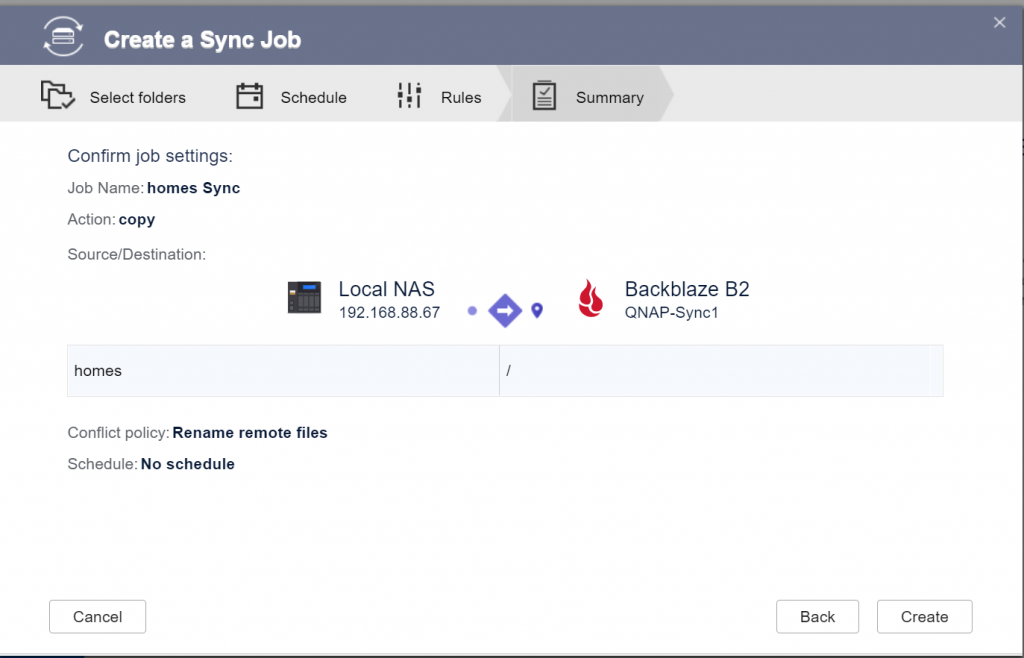Click the Local NAS source title
1024x658 pixels.
click(387, 289)
